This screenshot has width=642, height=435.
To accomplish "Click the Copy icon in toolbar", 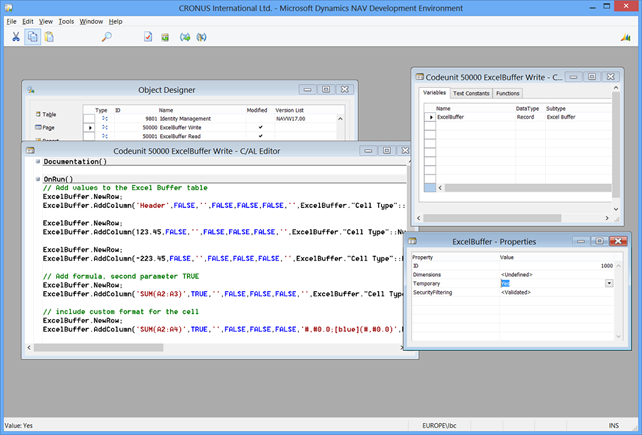I will coord(33,37).
